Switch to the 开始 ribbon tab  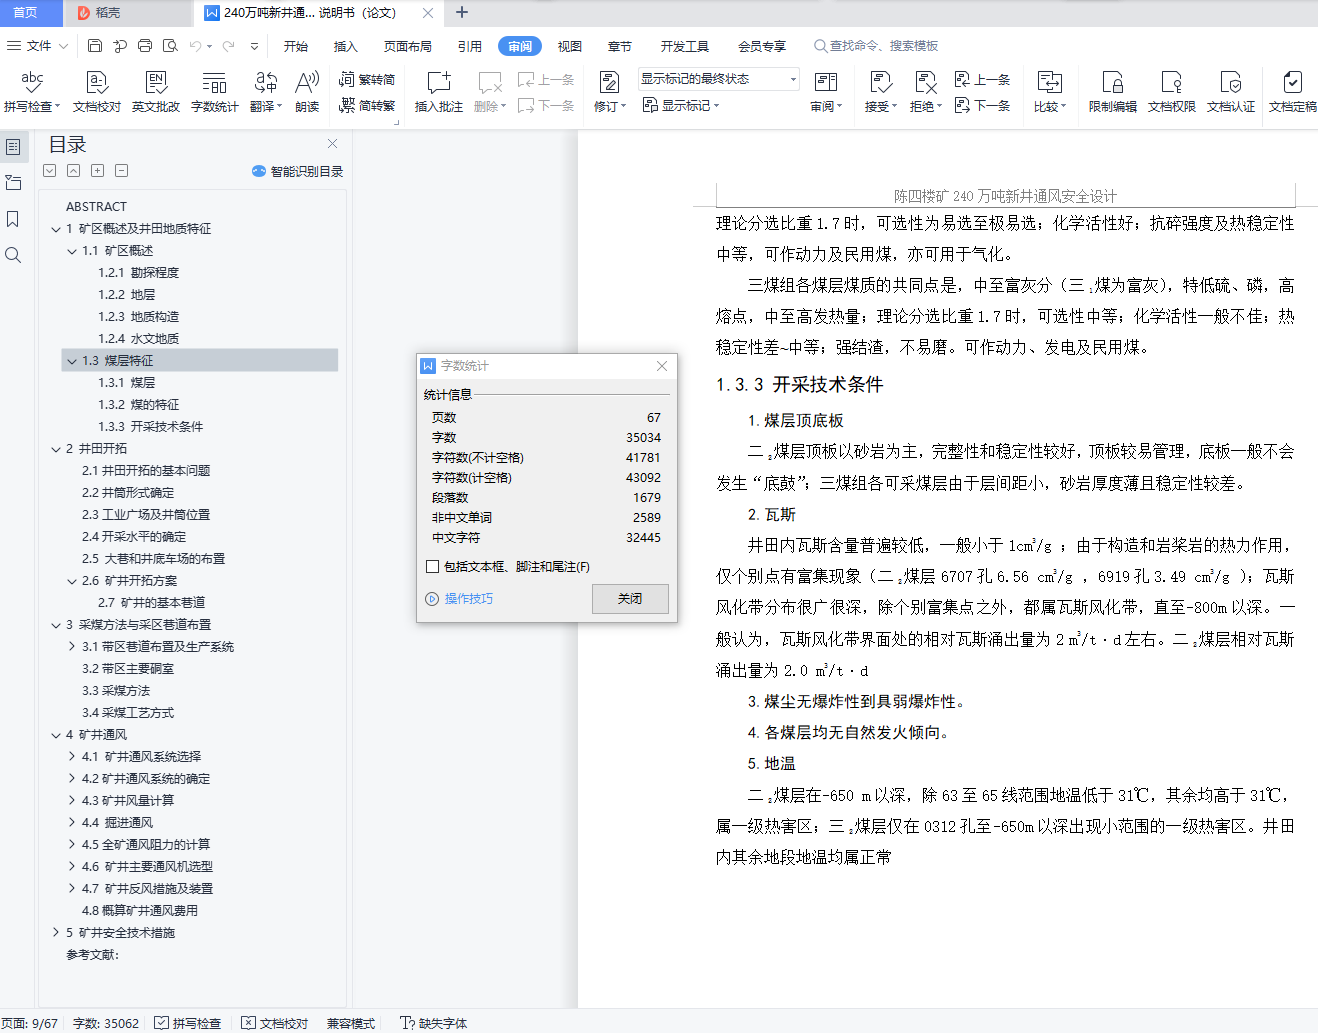click(295, 46)
